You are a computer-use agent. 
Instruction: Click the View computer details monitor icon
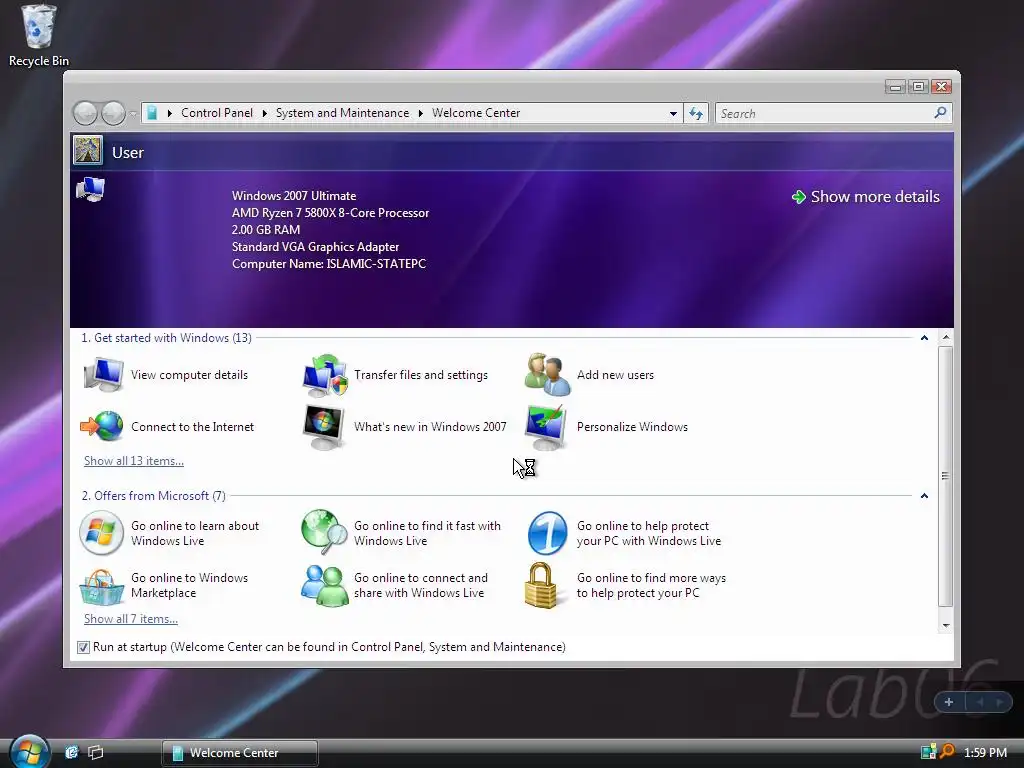tap(103, 375)
